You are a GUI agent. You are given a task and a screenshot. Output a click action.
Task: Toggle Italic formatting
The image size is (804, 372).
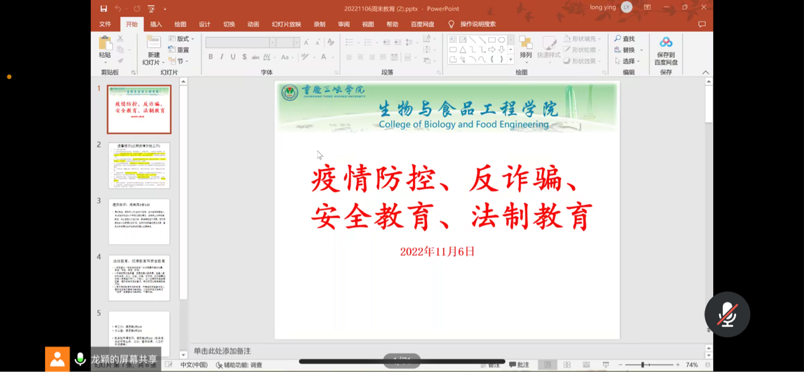(222, 57)
